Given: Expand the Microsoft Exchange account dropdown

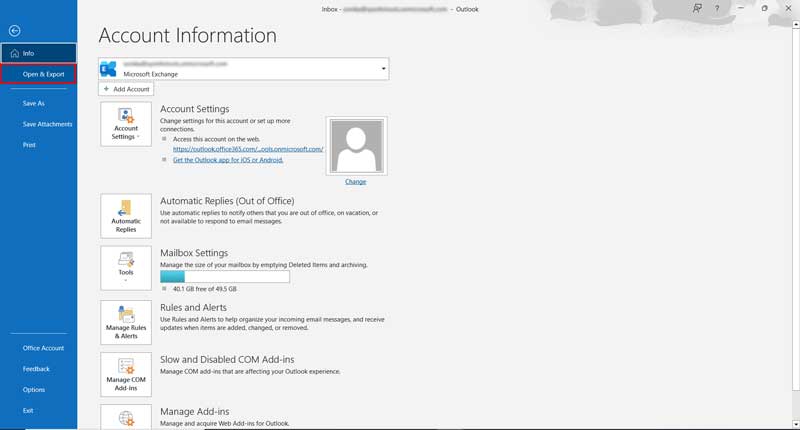Looking at the screenshot, I should pyautogui.click(x=383, y=69).
